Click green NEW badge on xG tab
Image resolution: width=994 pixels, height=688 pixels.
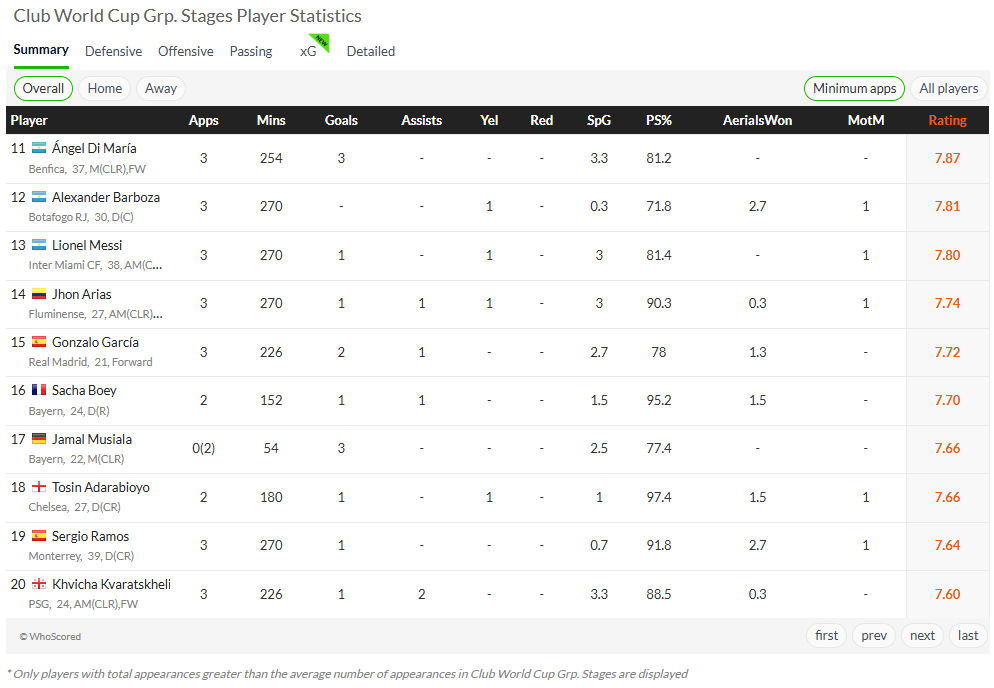click(x=321, y=41)
